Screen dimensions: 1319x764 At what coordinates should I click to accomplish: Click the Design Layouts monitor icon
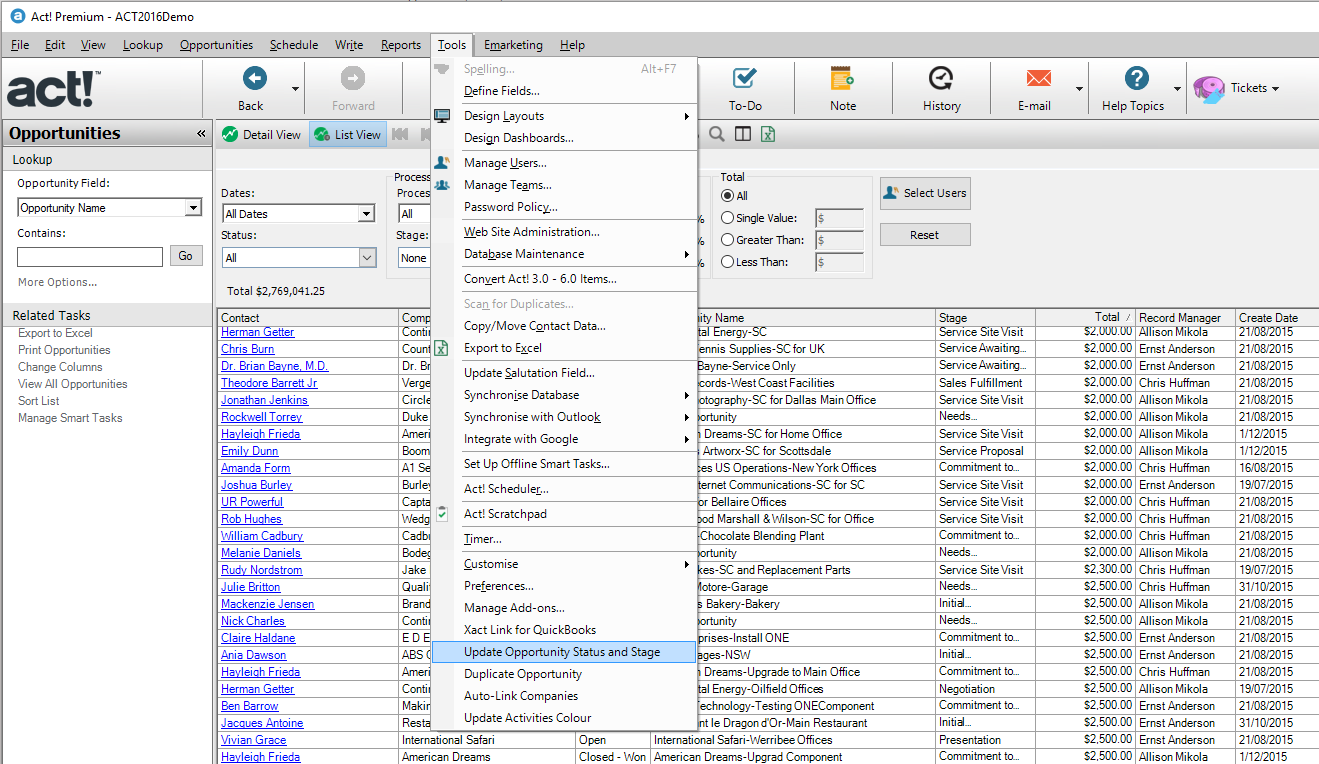[x=442, y=116]
